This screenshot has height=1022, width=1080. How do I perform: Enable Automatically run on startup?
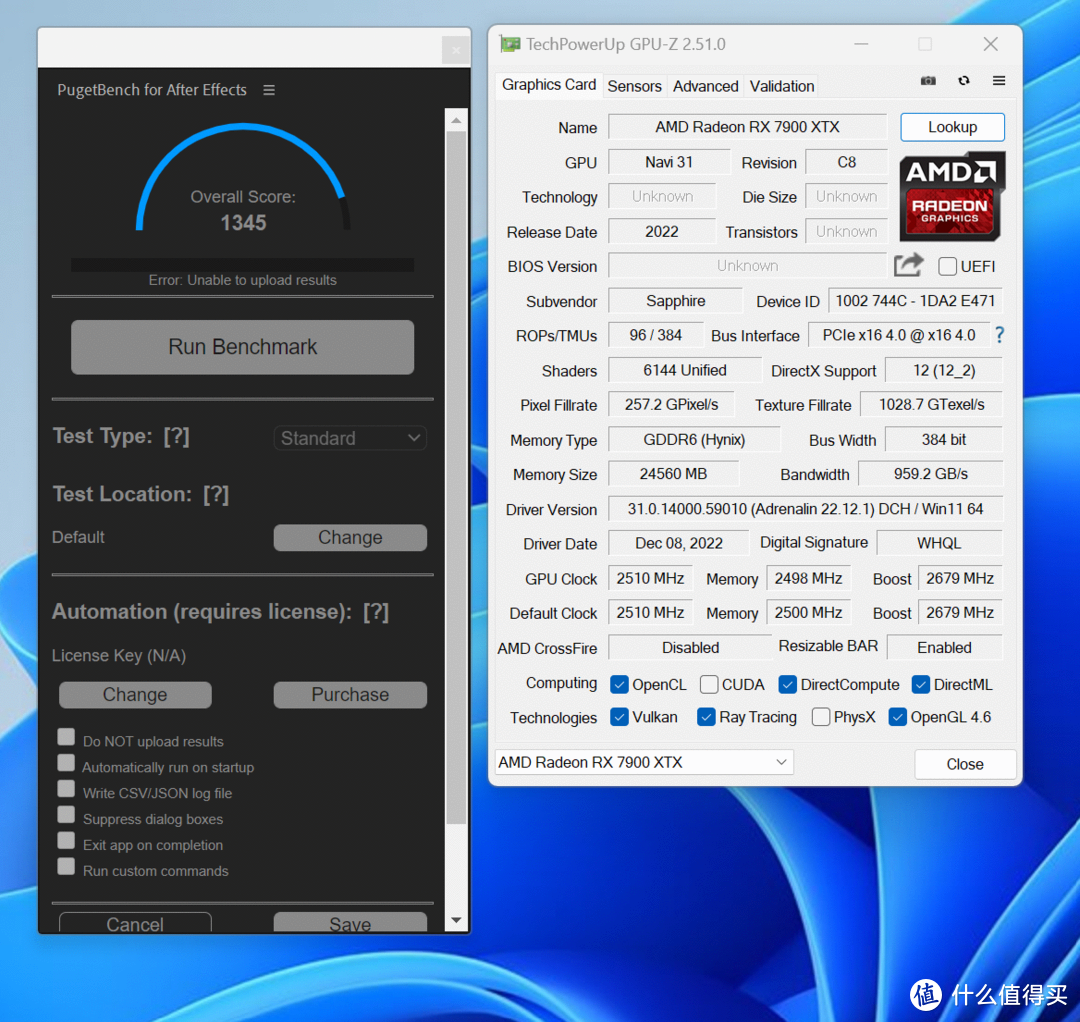click(66, 763)
